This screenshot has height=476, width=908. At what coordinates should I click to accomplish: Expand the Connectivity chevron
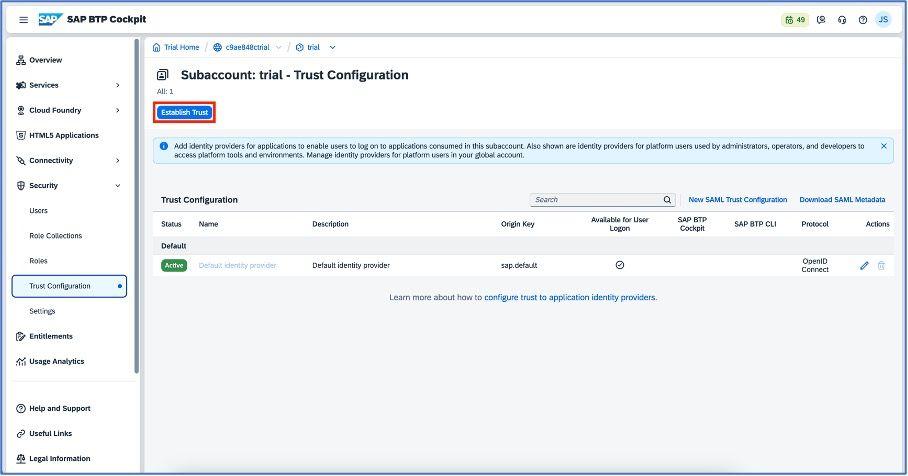(x=118, y=160)
